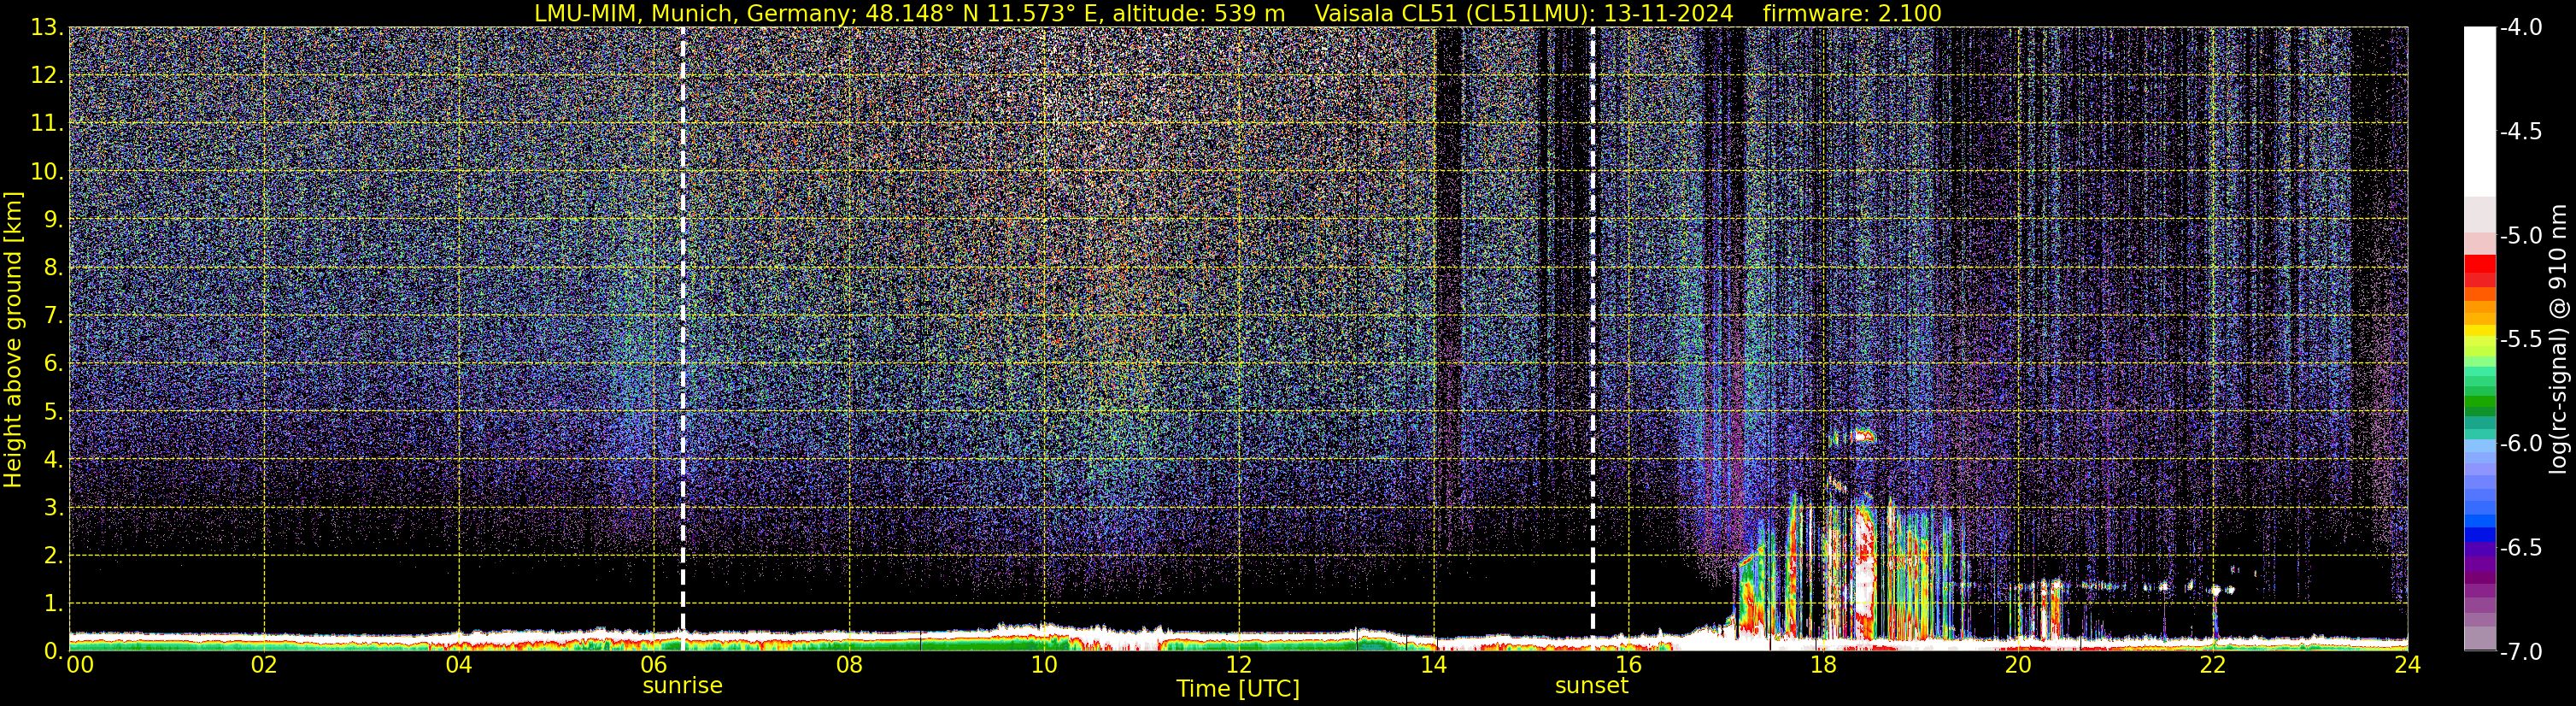The height and width of the screenshot is (706, 2576).
Task: Click the "14" time axis tick label
Action: point(1434,666)
